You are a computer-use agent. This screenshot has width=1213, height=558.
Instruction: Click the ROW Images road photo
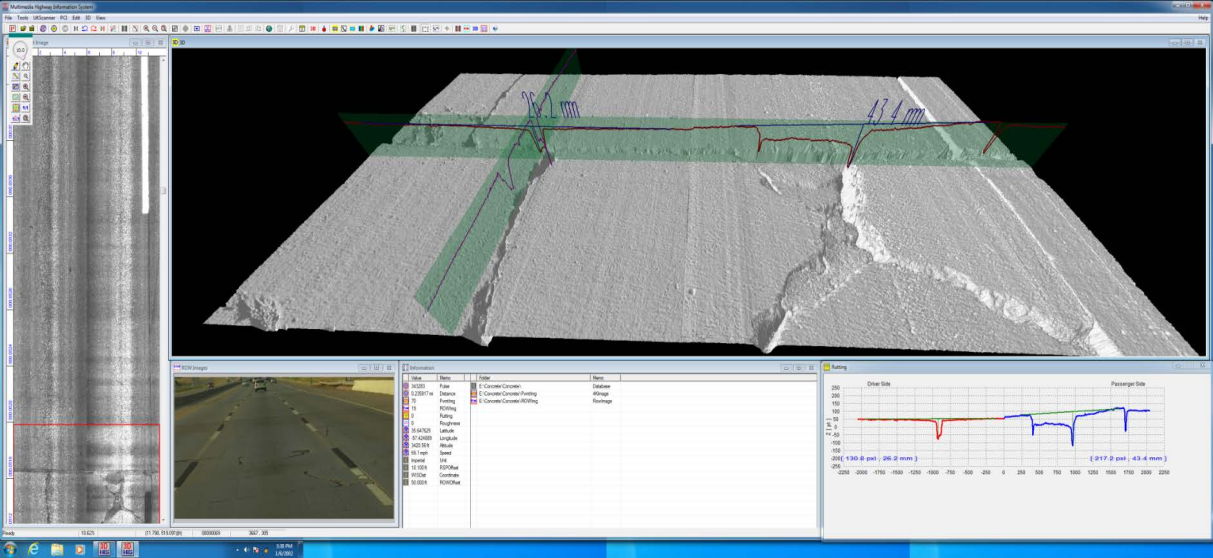[284, 448]
